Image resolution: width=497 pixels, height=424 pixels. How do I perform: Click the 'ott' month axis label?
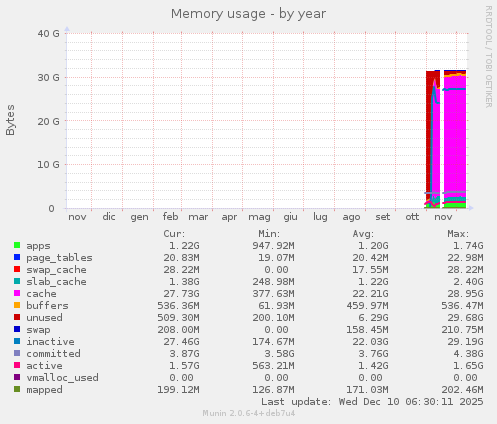(x=412, y=217)
